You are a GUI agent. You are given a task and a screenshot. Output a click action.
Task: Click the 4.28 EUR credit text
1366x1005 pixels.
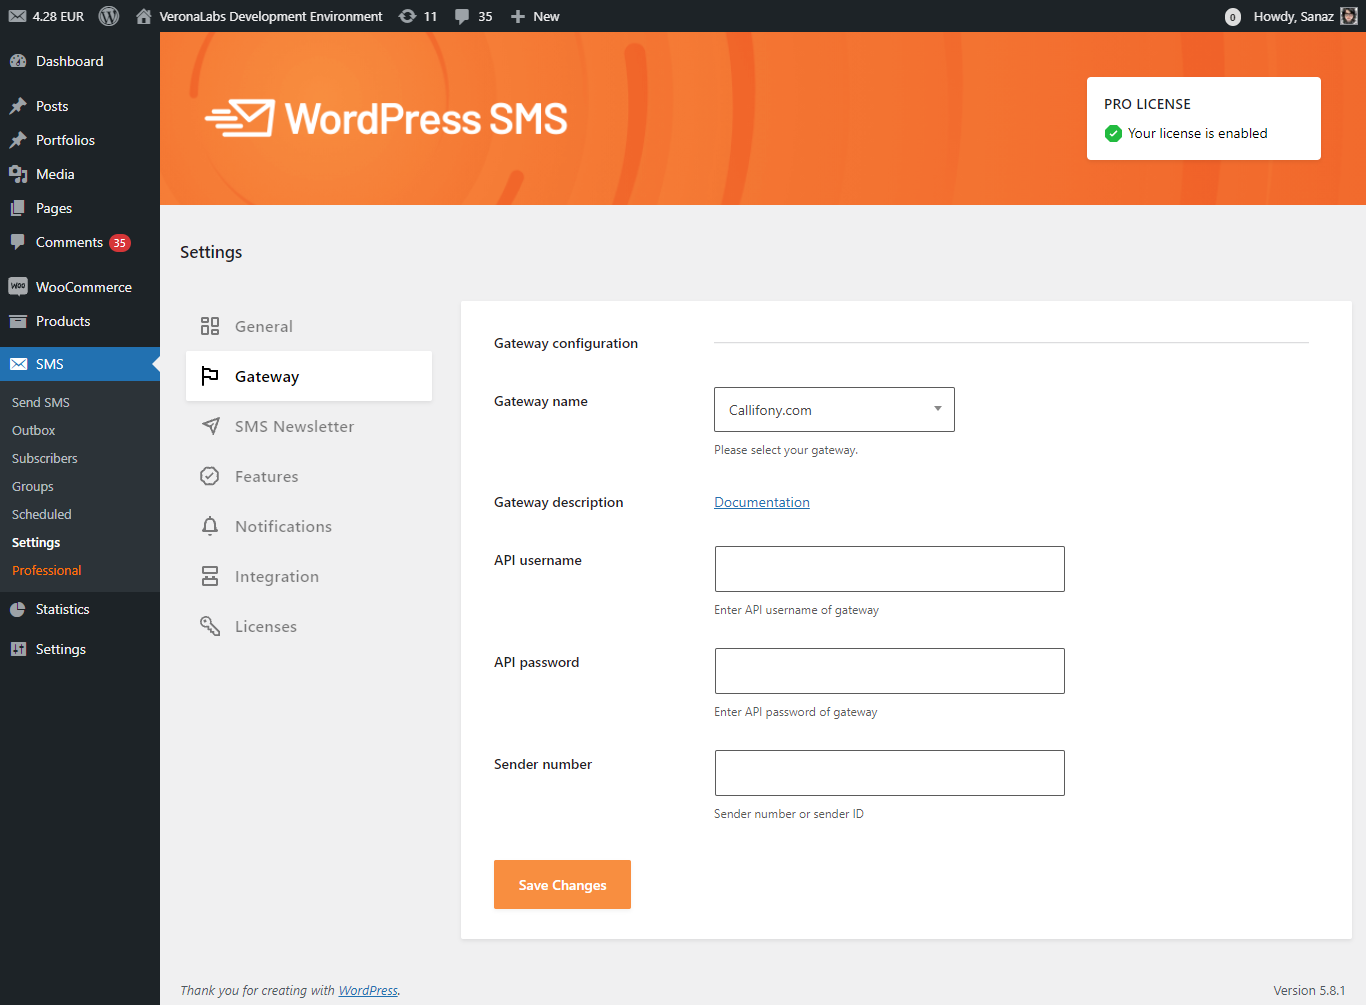point(58,16)
